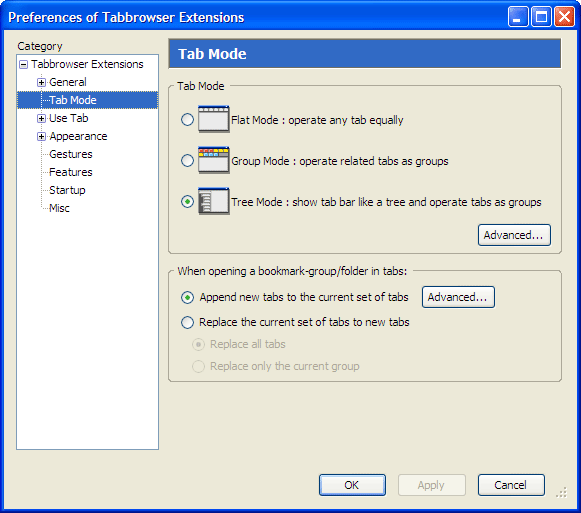Maximize the Preferences dialog

pyautogui.click(x=541, y=17)
